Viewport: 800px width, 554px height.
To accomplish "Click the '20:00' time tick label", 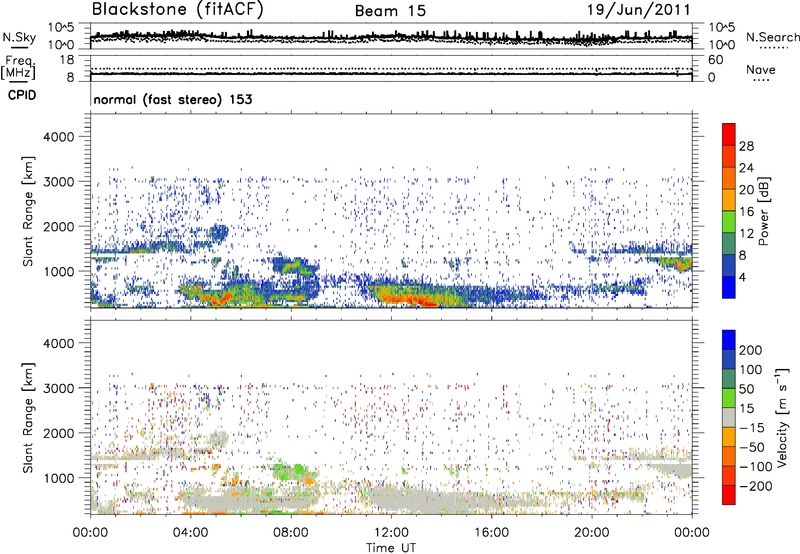I will (x=591, y=533).
